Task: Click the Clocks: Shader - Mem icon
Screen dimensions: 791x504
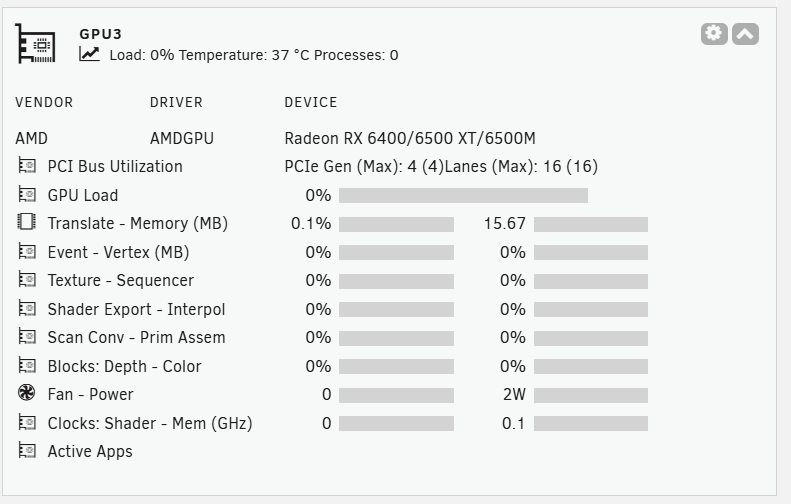Action: [27, 422]
